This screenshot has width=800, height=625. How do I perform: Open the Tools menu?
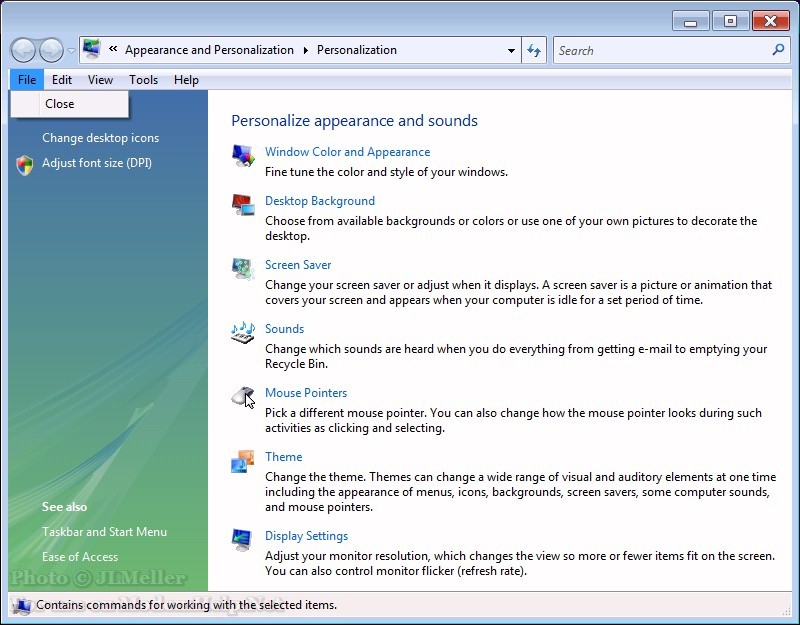[x=143, y=80]
